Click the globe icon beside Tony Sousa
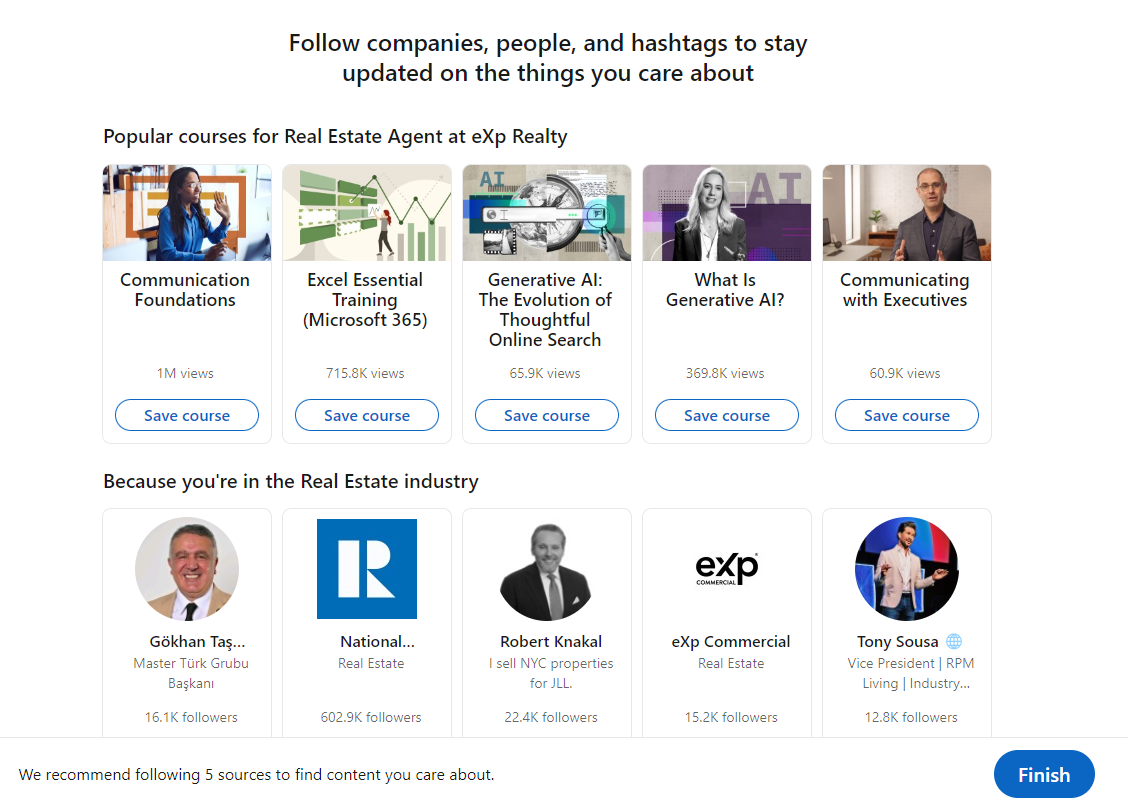Viewport: 1128px width, 804px height. (954, 642)
